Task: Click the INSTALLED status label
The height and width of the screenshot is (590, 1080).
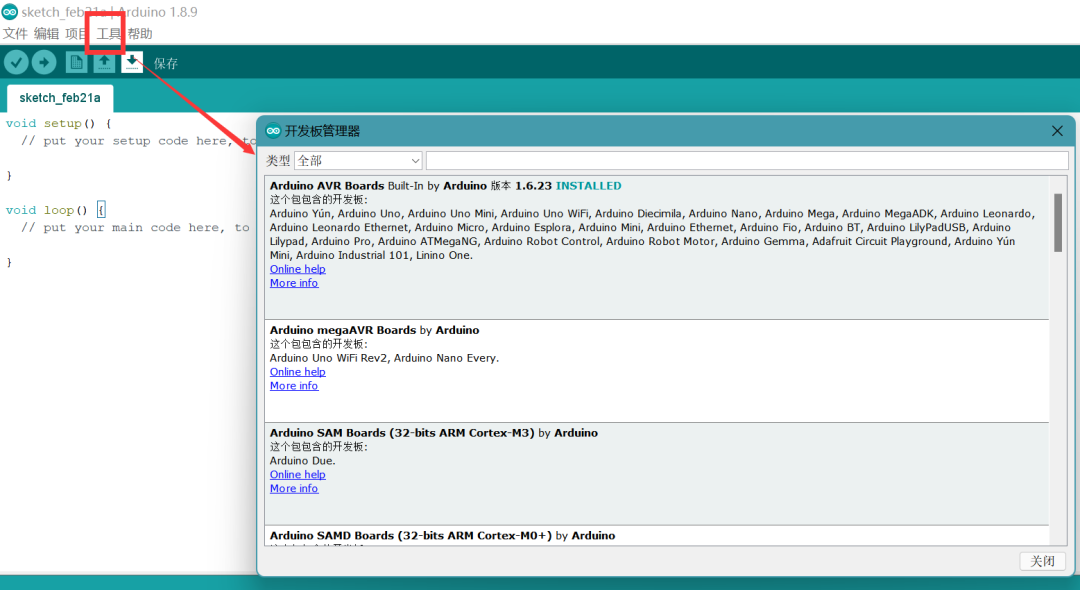Action: (x=588, y=186)
